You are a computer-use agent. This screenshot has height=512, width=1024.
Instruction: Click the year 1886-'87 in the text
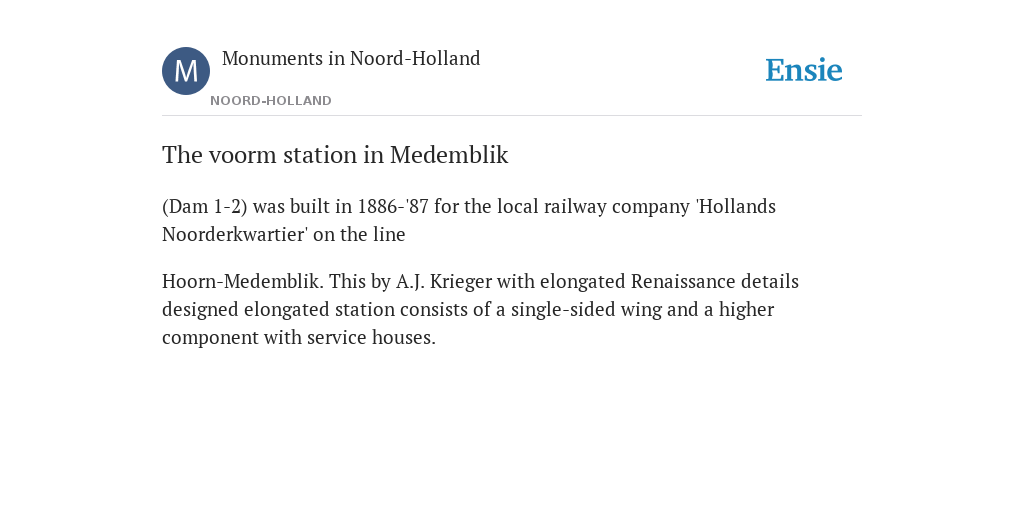pos(392,206)
